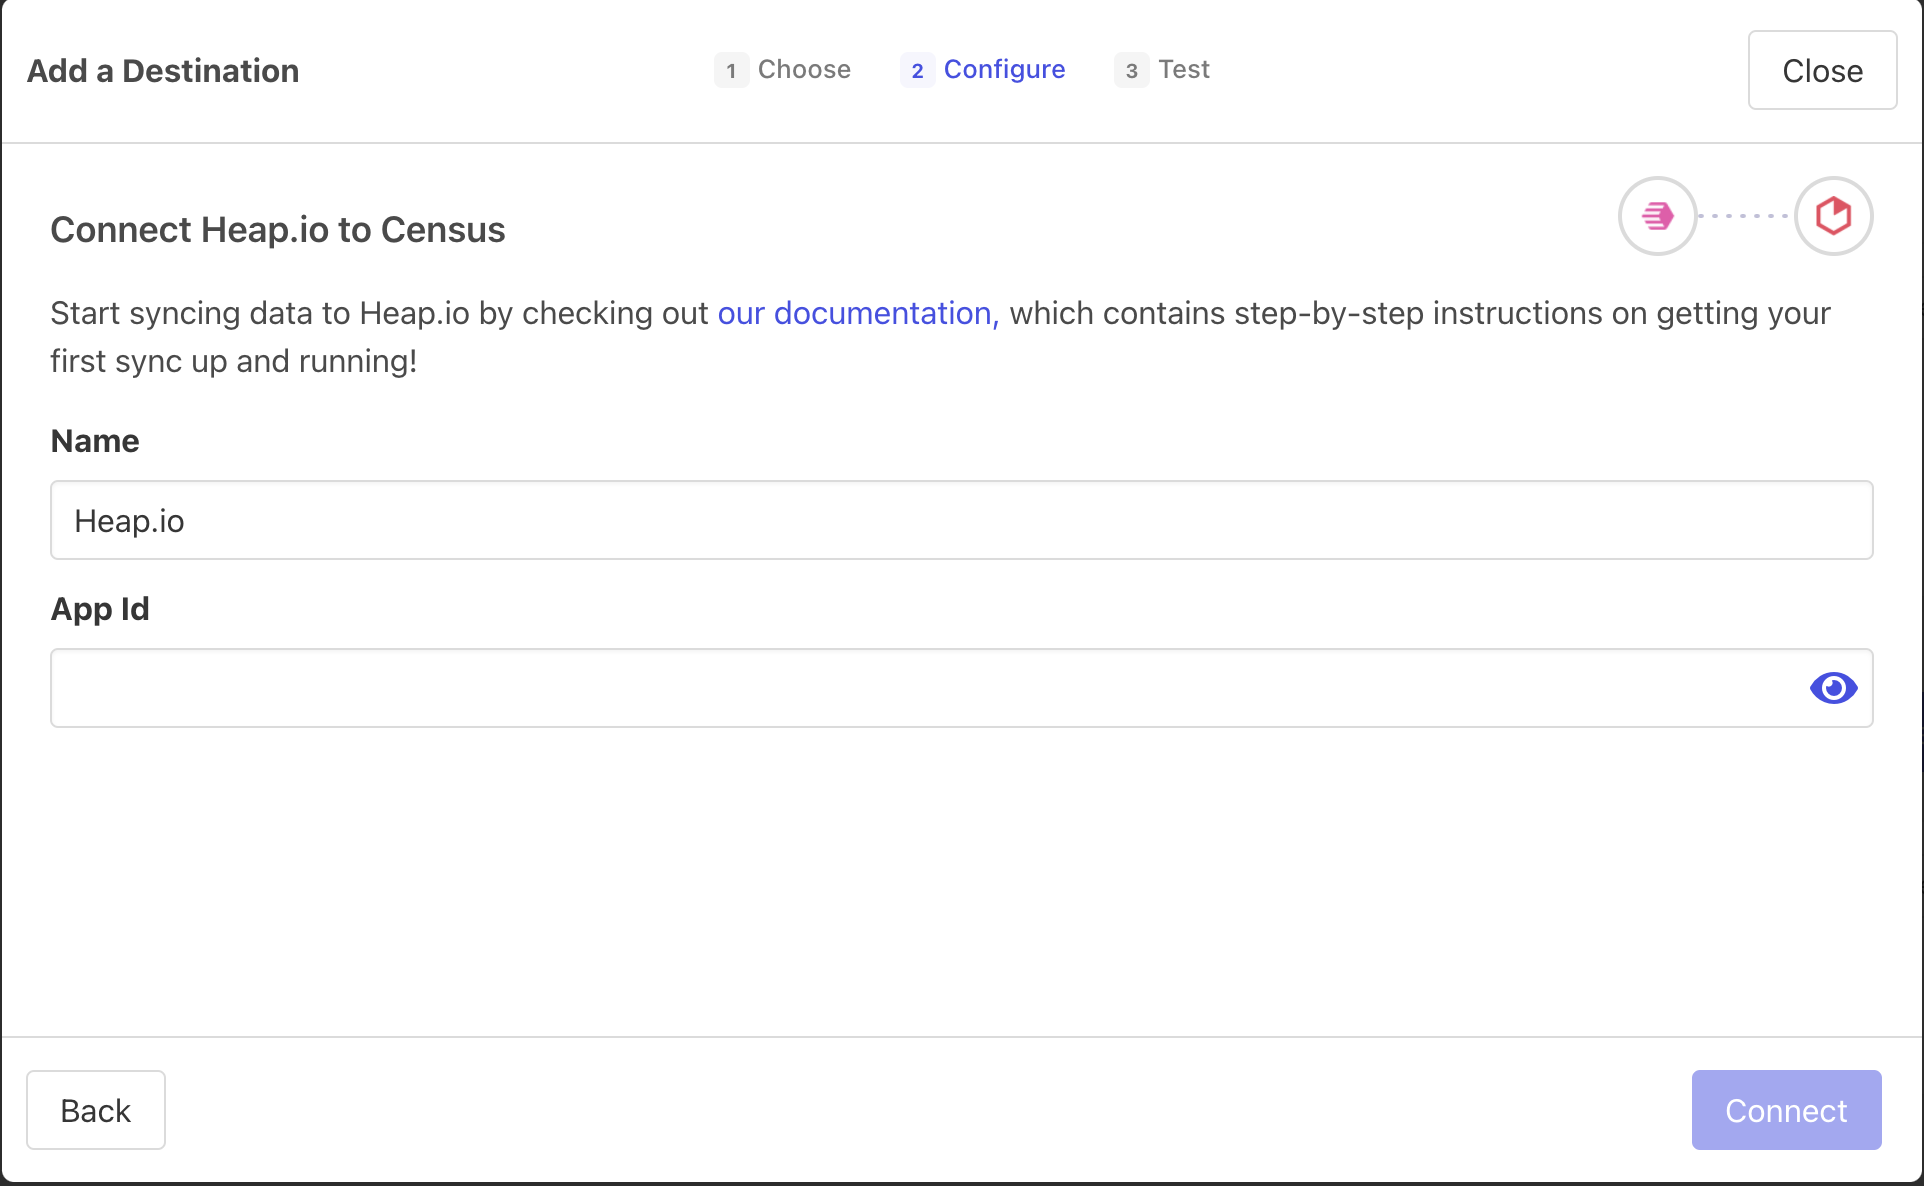
Task: Jump to the Test step
Action: (1184, 69)
